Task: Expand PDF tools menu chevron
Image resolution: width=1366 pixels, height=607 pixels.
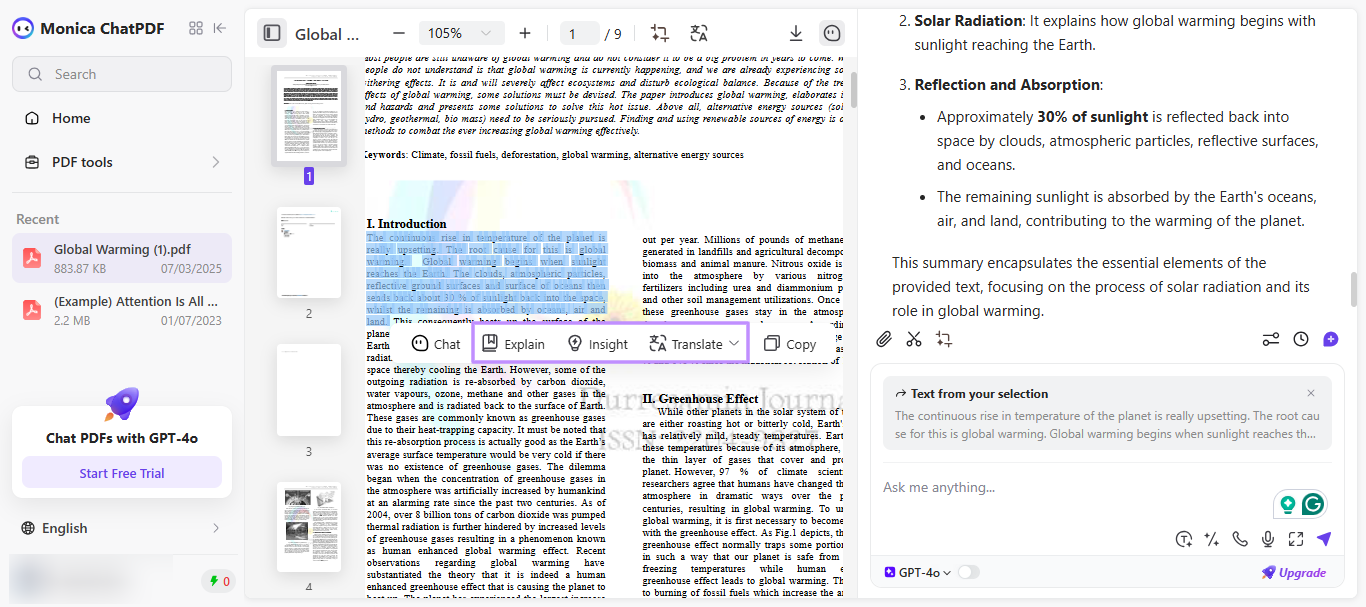Action: [x=216, y=162]
